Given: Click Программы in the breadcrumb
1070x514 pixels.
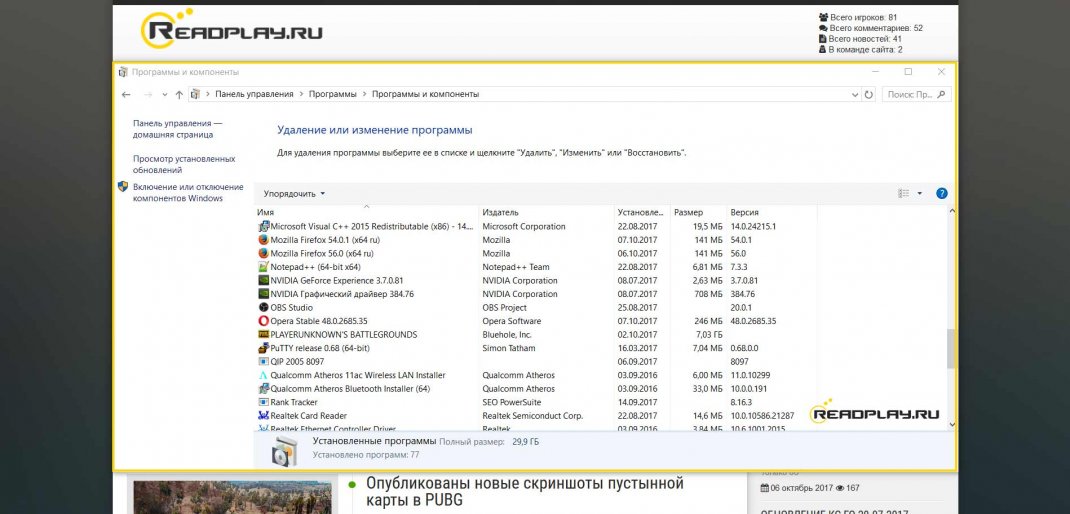Looking at the screenshot, I should [332, 94].
